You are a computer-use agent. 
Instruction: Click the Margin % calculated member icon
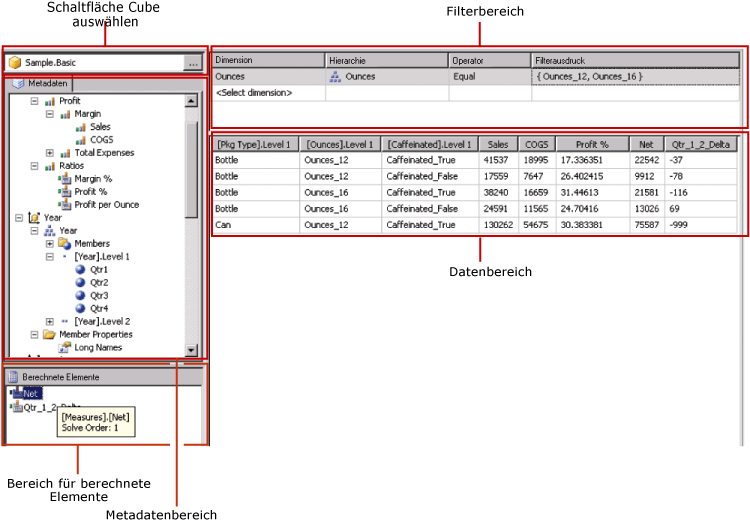[x=65, y=178]
